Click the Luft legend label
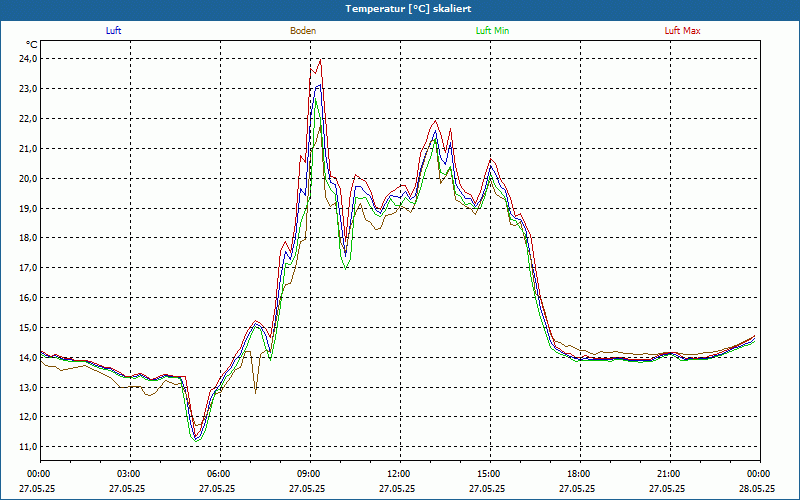The width and height of the screenshot is (800, 500). point(113,31)
